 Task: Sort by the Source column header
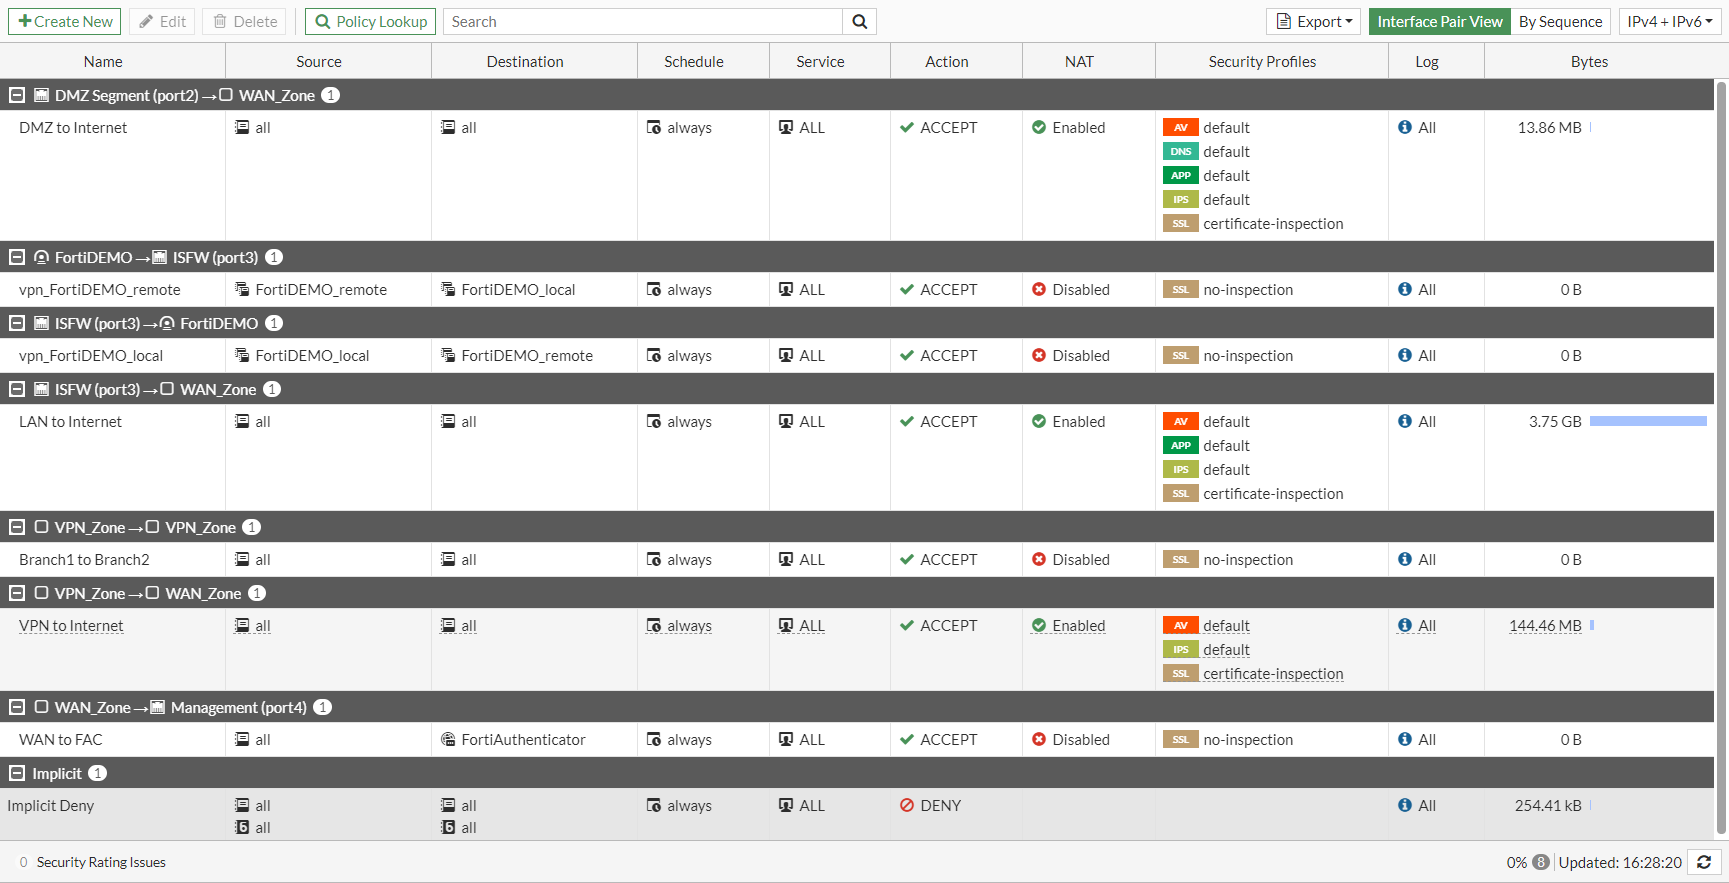pos(319,62)
